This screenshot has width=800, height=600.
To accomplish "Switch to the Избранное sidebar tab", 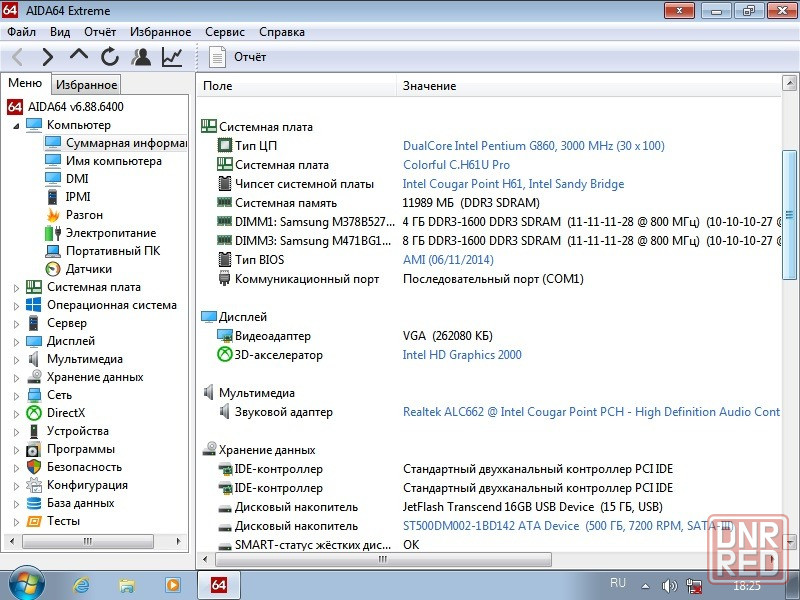I will tap(86, 85).
